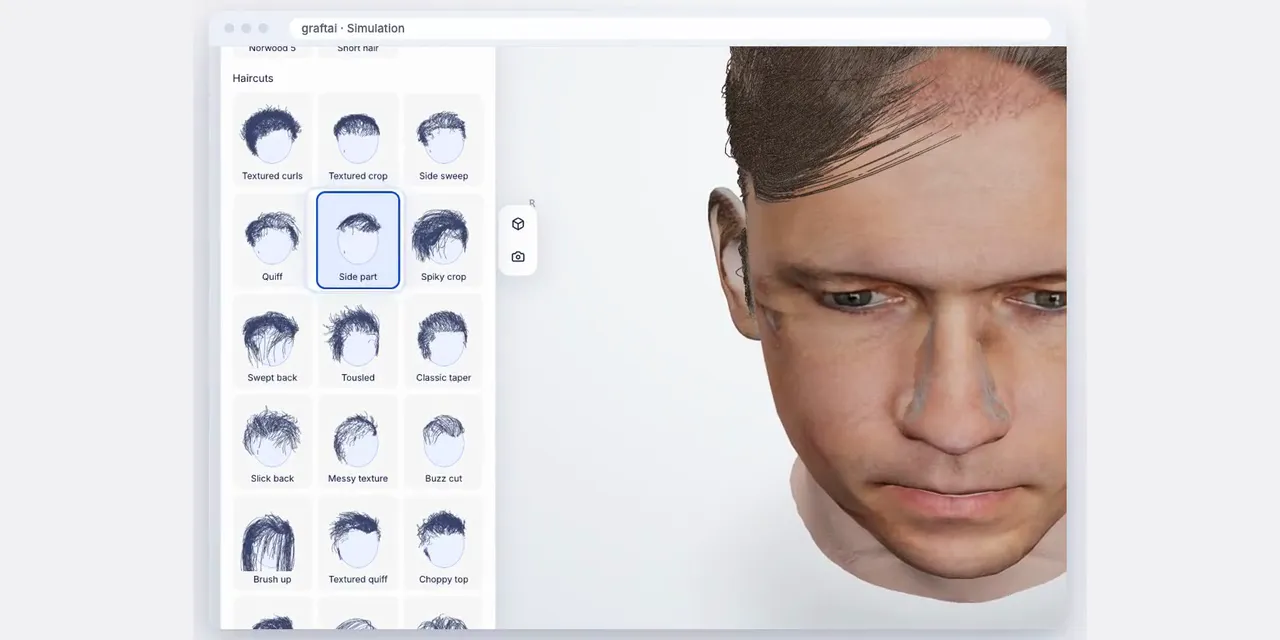Choose the Brush up haircut
The image size is (1280, 640).
click(272, 543)
